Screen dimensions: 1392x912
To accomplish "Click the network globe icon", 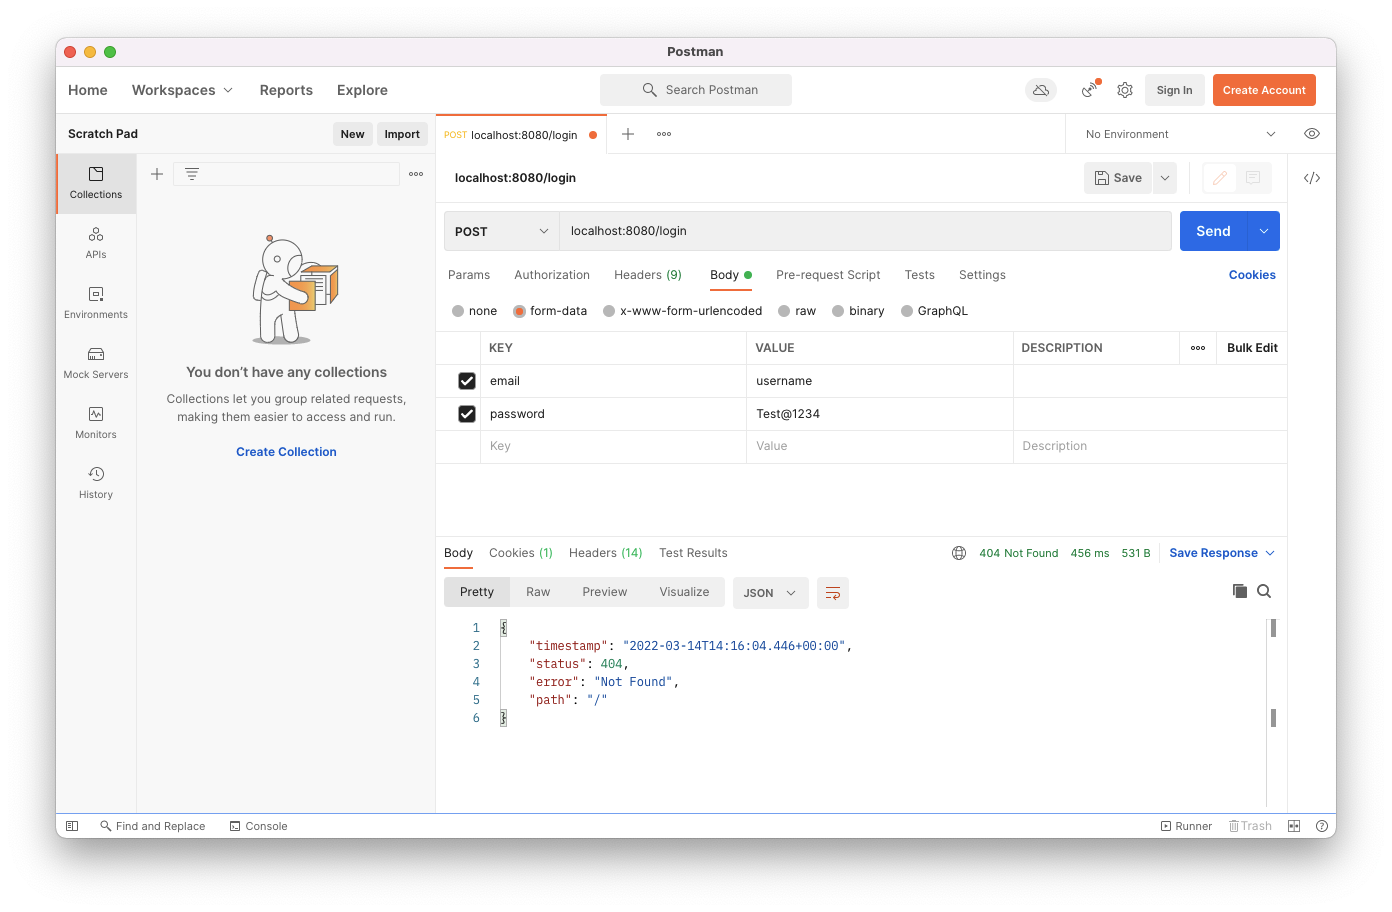I will pos(959,553).
